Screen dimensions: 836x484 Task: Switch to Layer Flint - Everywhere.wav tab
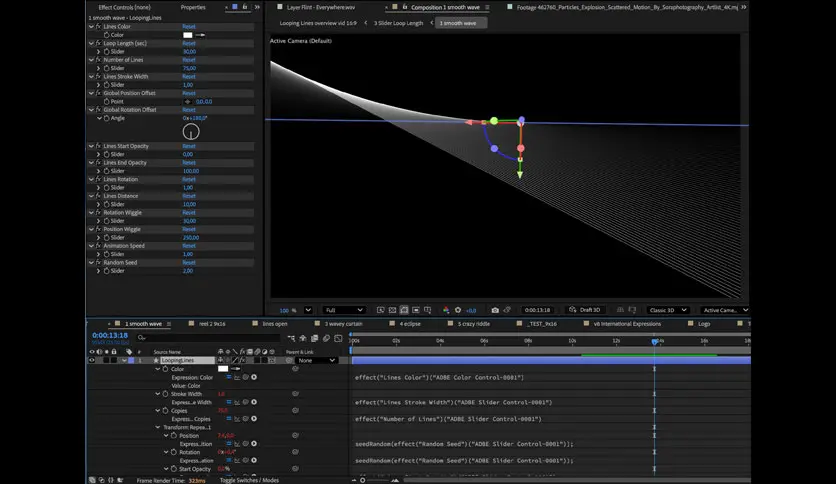click(x=320, y=7)
